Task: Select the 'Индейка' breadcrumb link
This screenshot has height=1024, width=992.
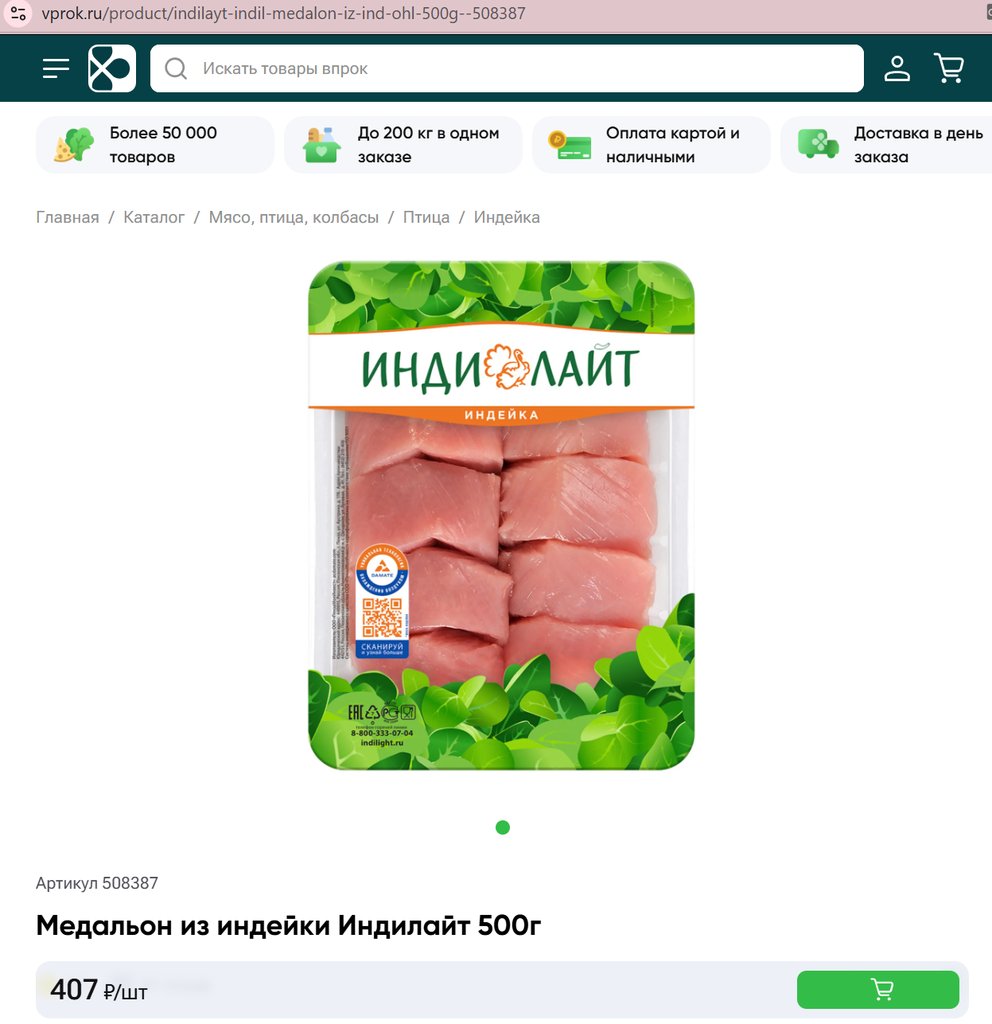Action: (x=507, y=217)
